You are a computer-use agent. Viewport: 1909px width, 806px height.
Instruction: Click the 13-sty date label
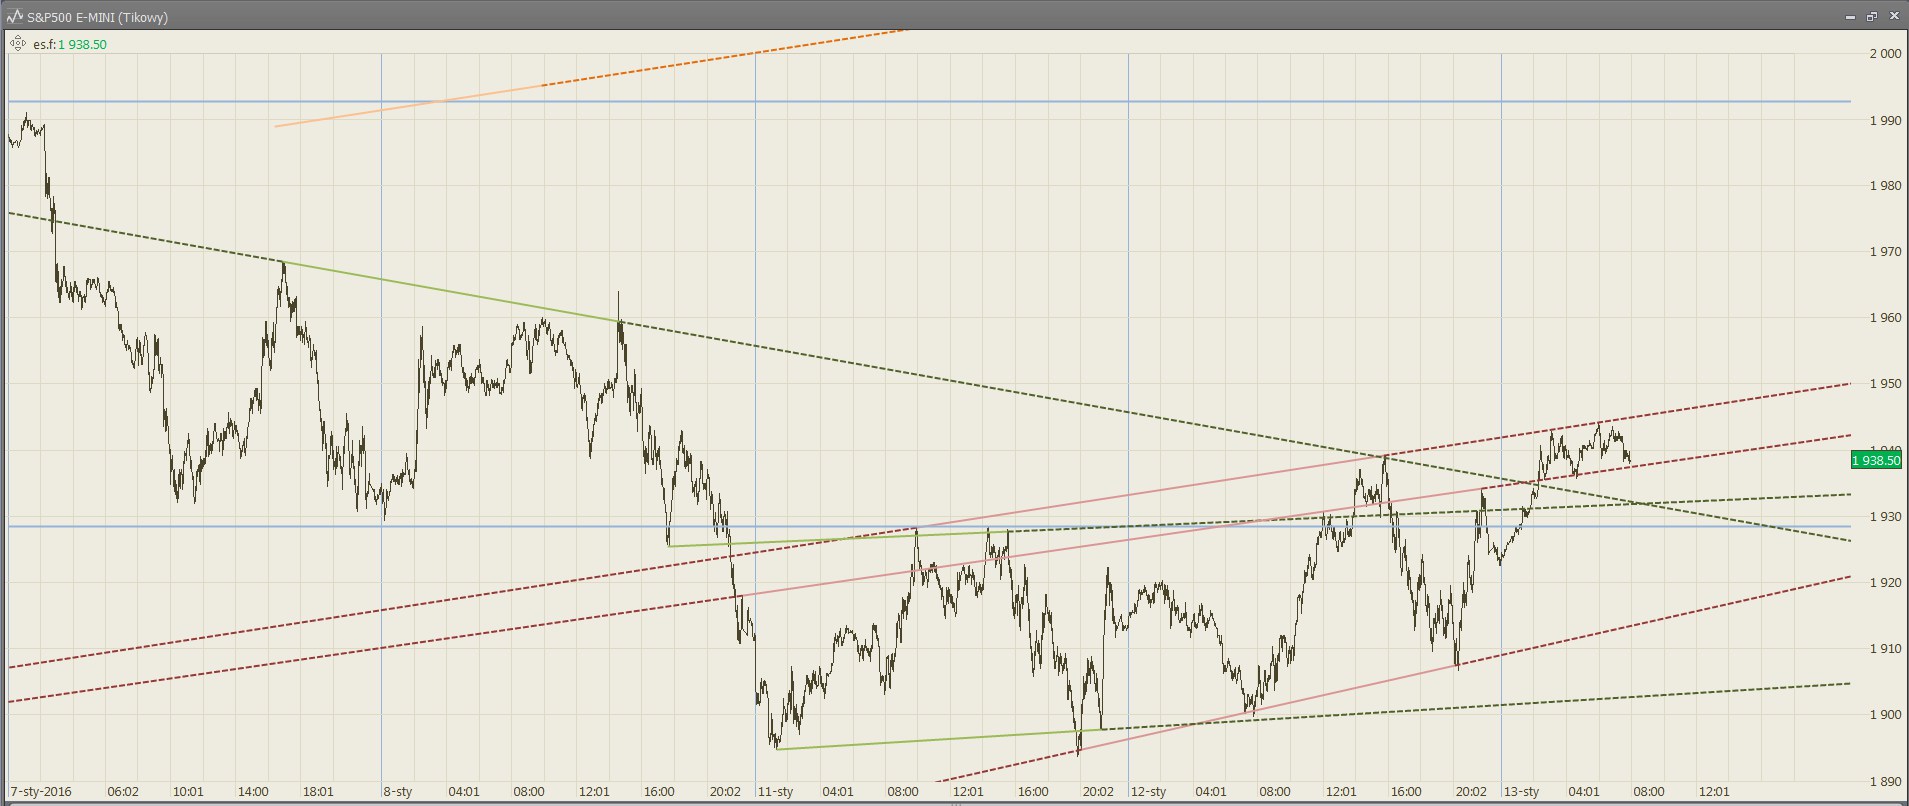pyautogui.click(x=1521, y=791)
